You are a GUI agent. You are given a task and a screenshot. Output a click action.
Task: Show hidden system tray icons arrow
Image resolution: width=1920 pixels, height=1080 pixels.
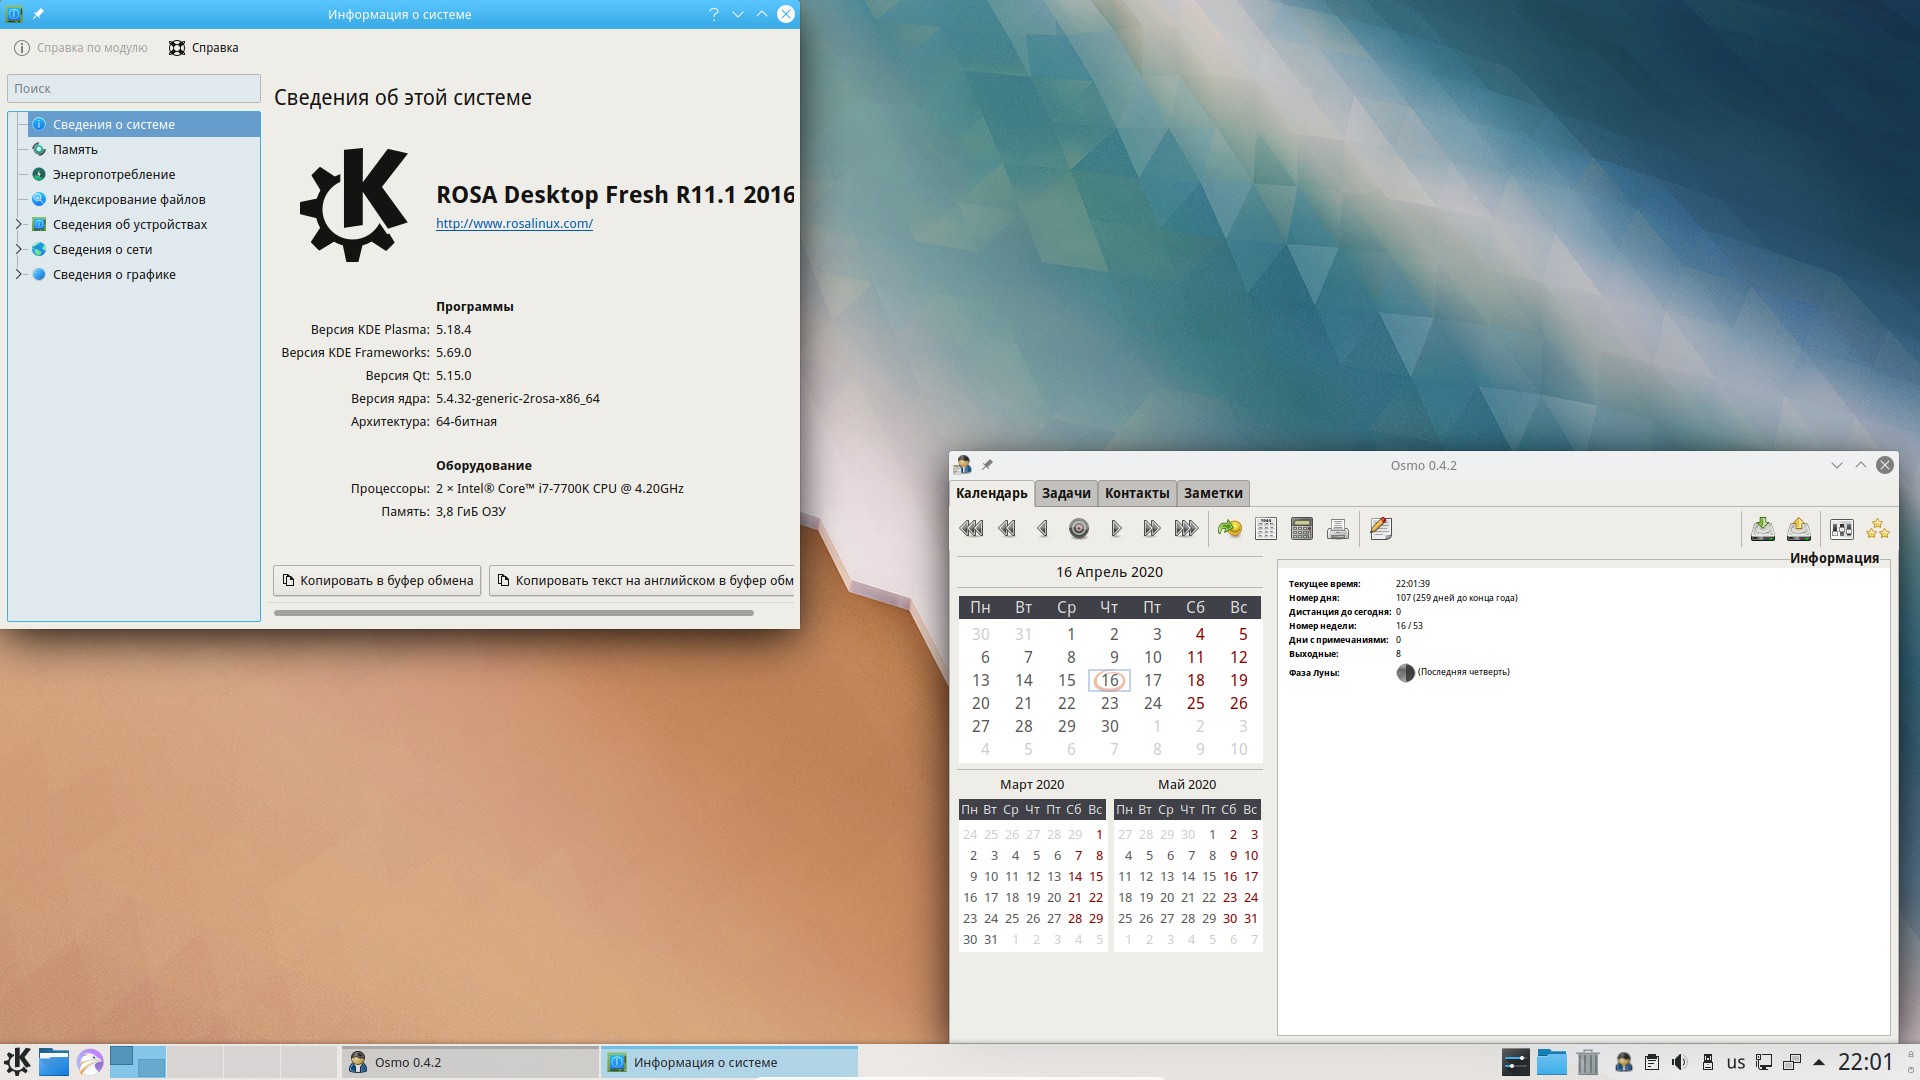[x=1818, y=1062]
